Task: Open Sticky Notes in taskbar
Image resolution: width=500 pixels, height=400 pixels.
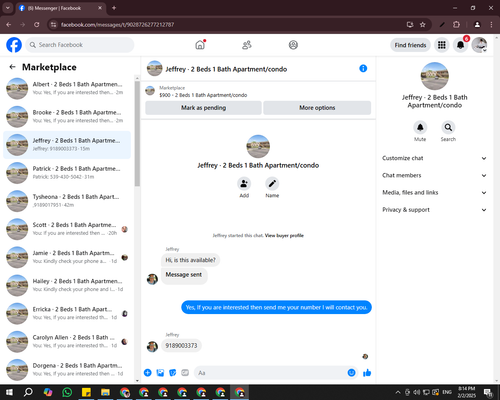Action: tap(86, 392)
